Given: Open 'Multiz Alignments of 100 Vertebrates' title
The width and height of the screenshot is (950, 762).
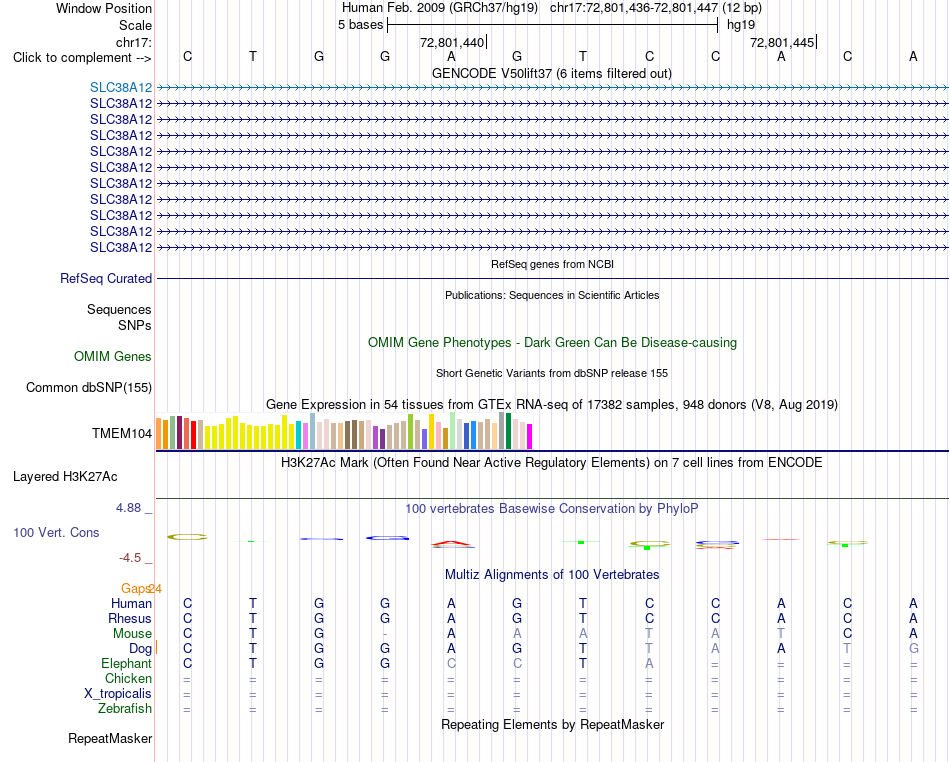Looking at the screenshot, I should [552, 575].
